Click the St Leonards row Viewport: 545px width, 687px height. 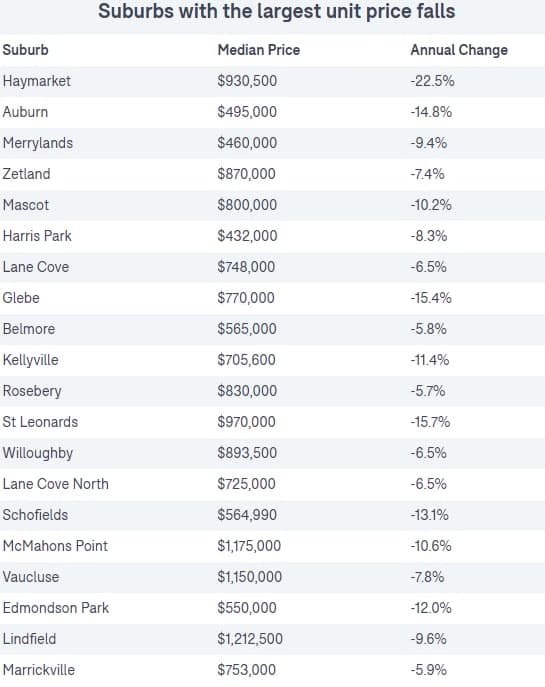coord(272,422)
